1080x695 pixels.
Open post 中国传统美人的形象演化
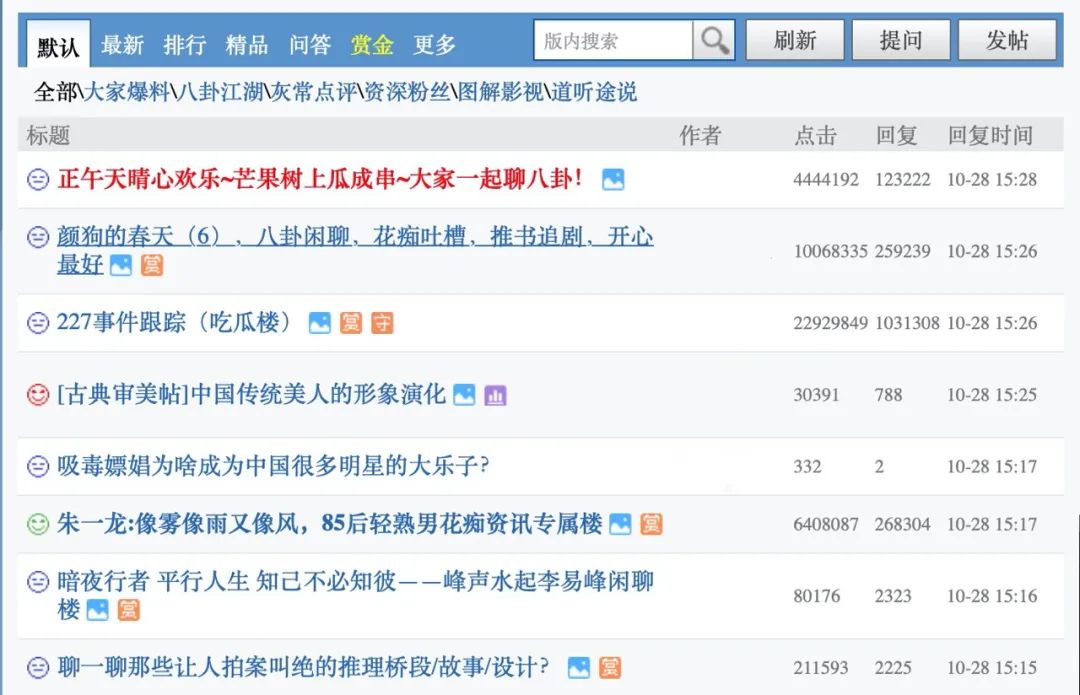click(251, 394)
